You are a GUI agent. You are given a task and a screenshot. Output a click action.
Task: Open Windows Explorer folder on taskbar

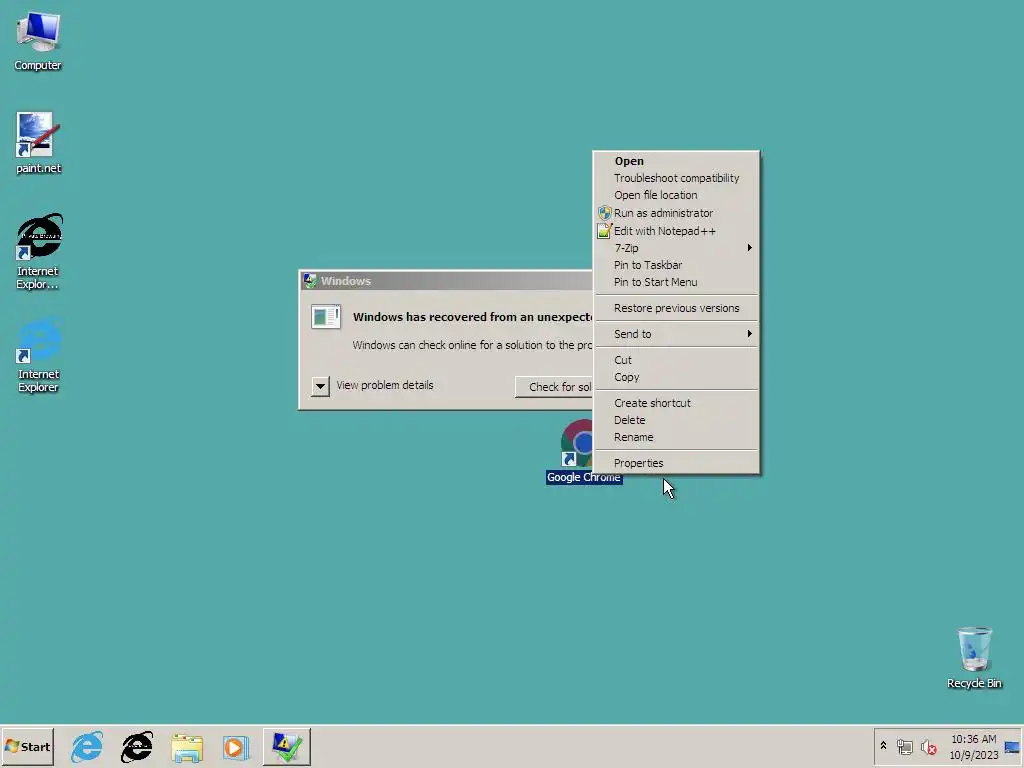[x=187, y=747]
